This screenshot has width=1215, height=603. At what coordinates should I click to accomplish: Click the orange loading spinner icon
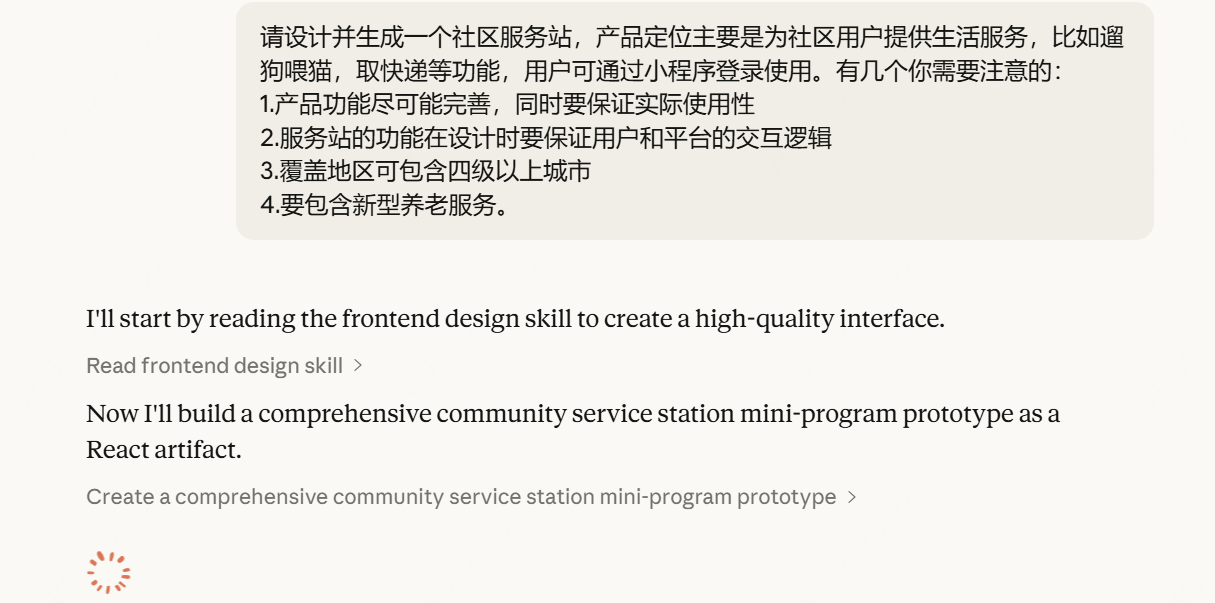click(x=108, y=572)
